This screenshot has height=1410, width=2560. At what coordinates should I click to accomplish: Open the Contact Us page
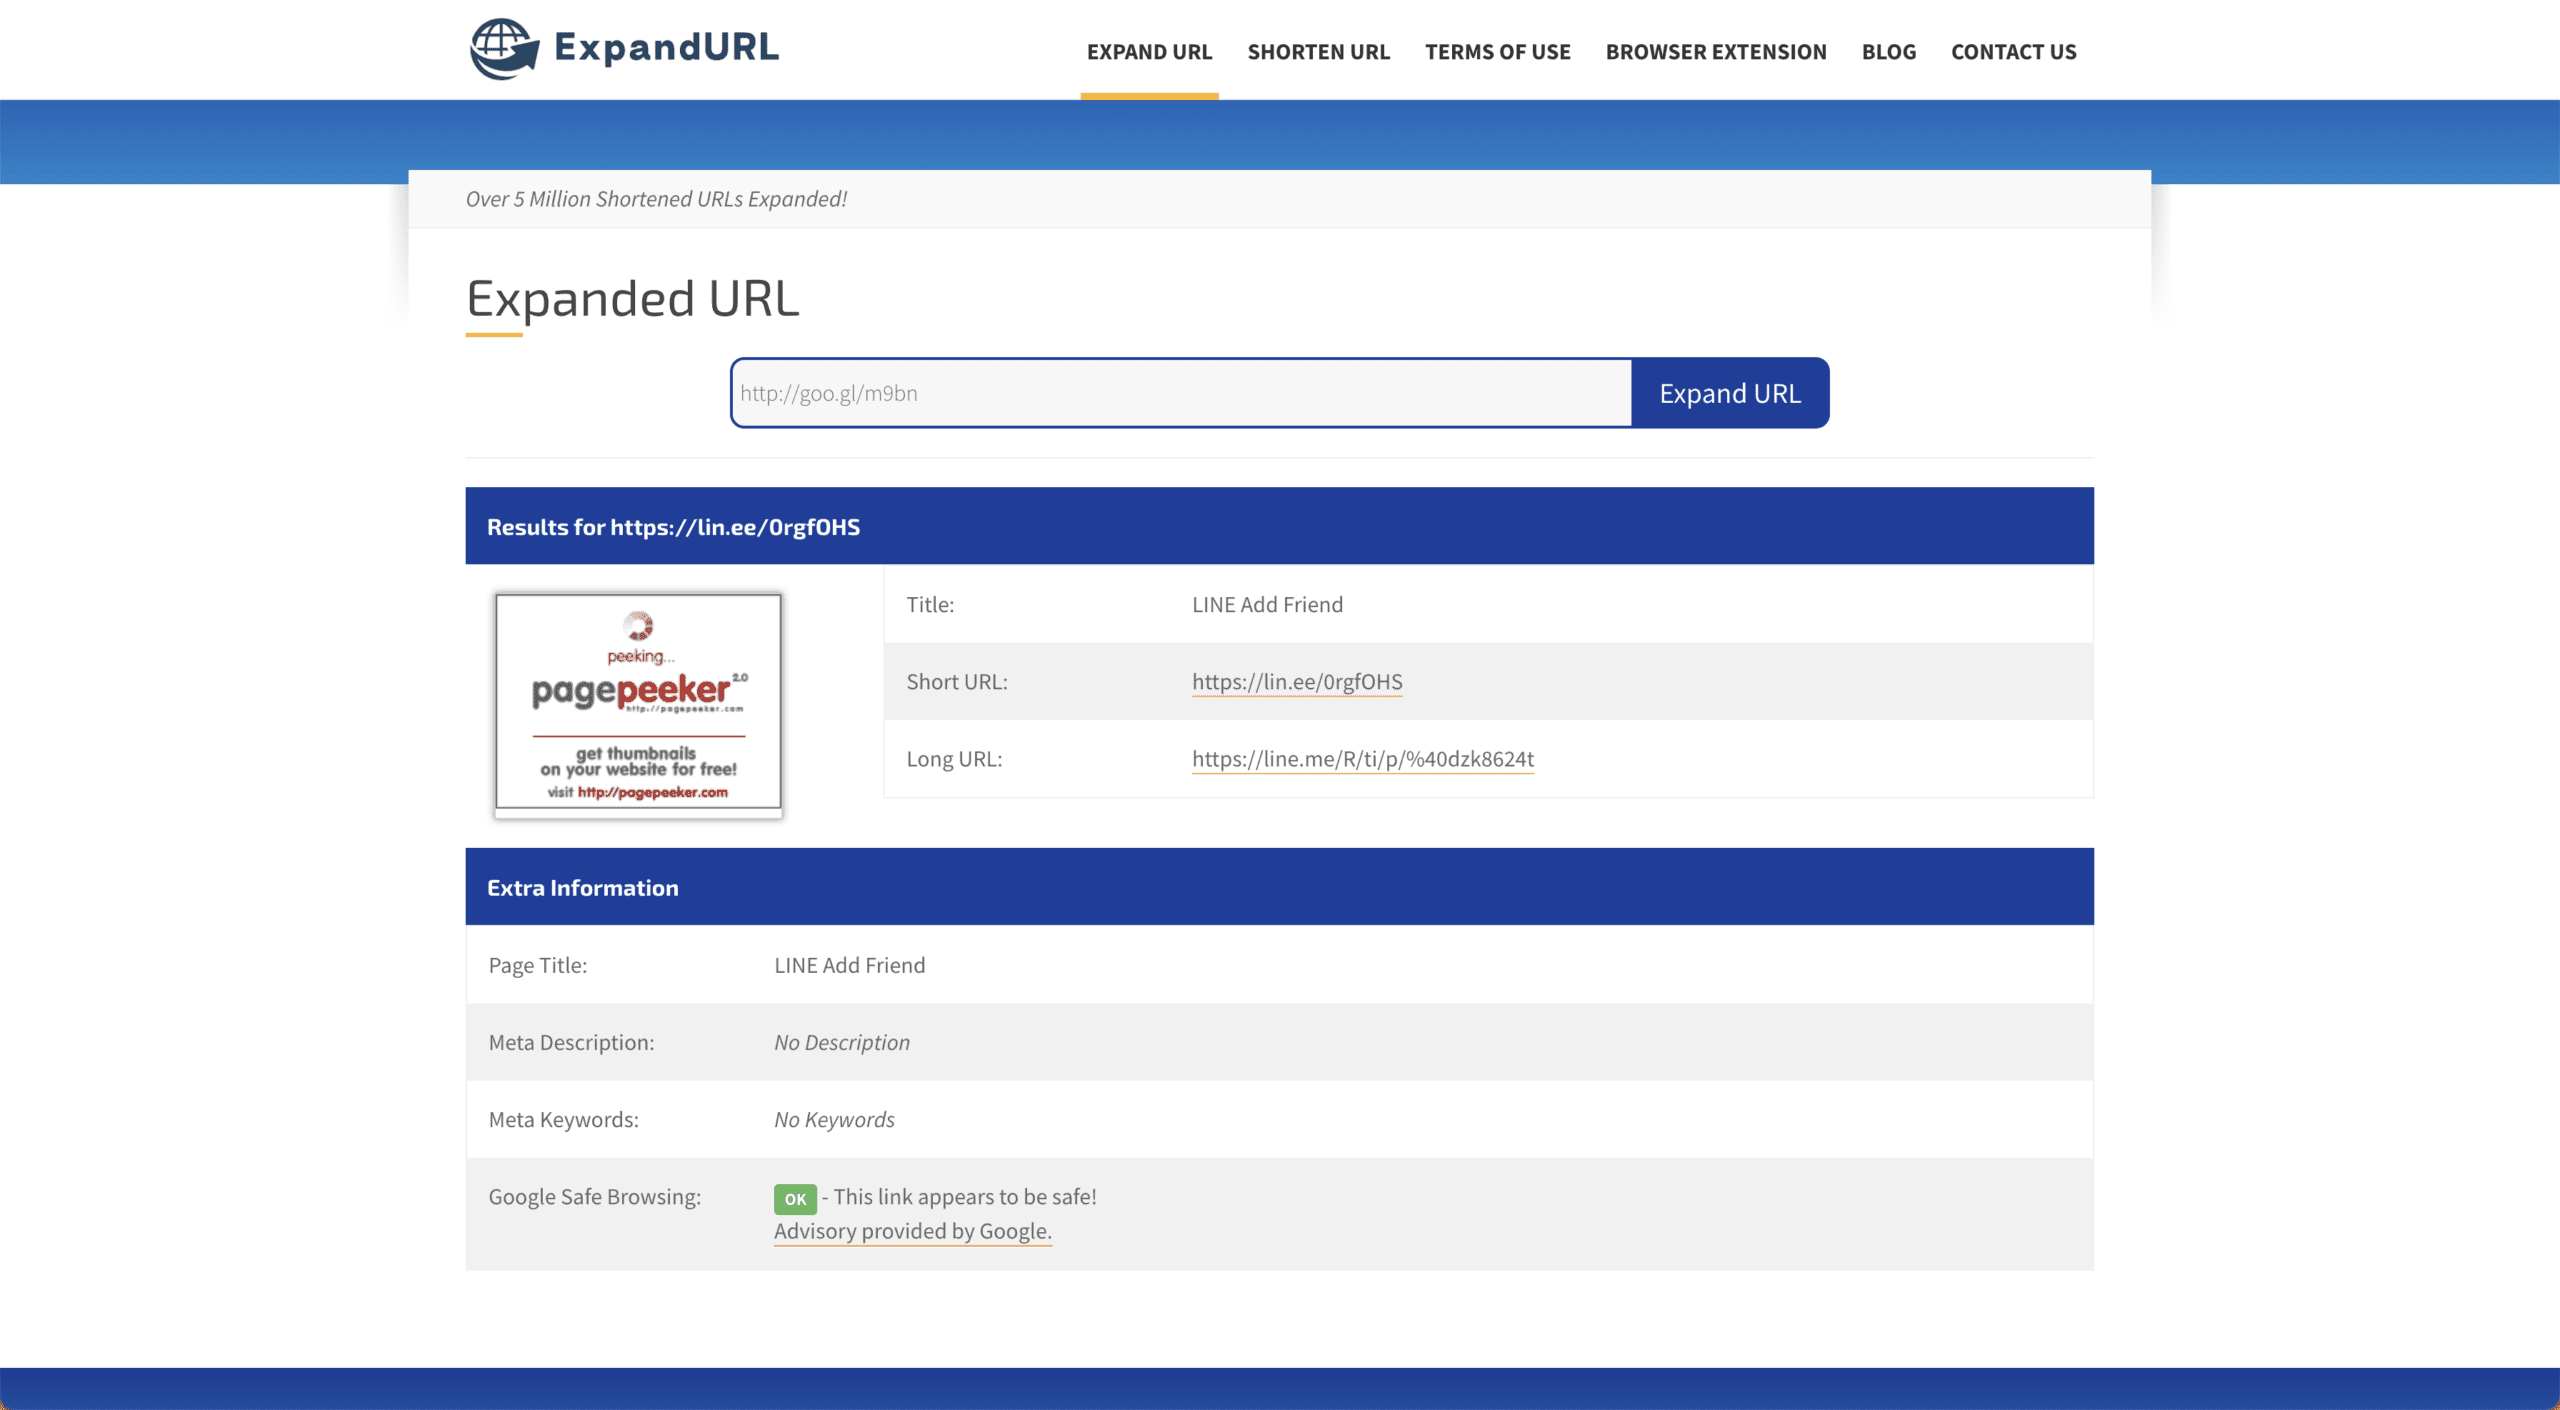2013,52
